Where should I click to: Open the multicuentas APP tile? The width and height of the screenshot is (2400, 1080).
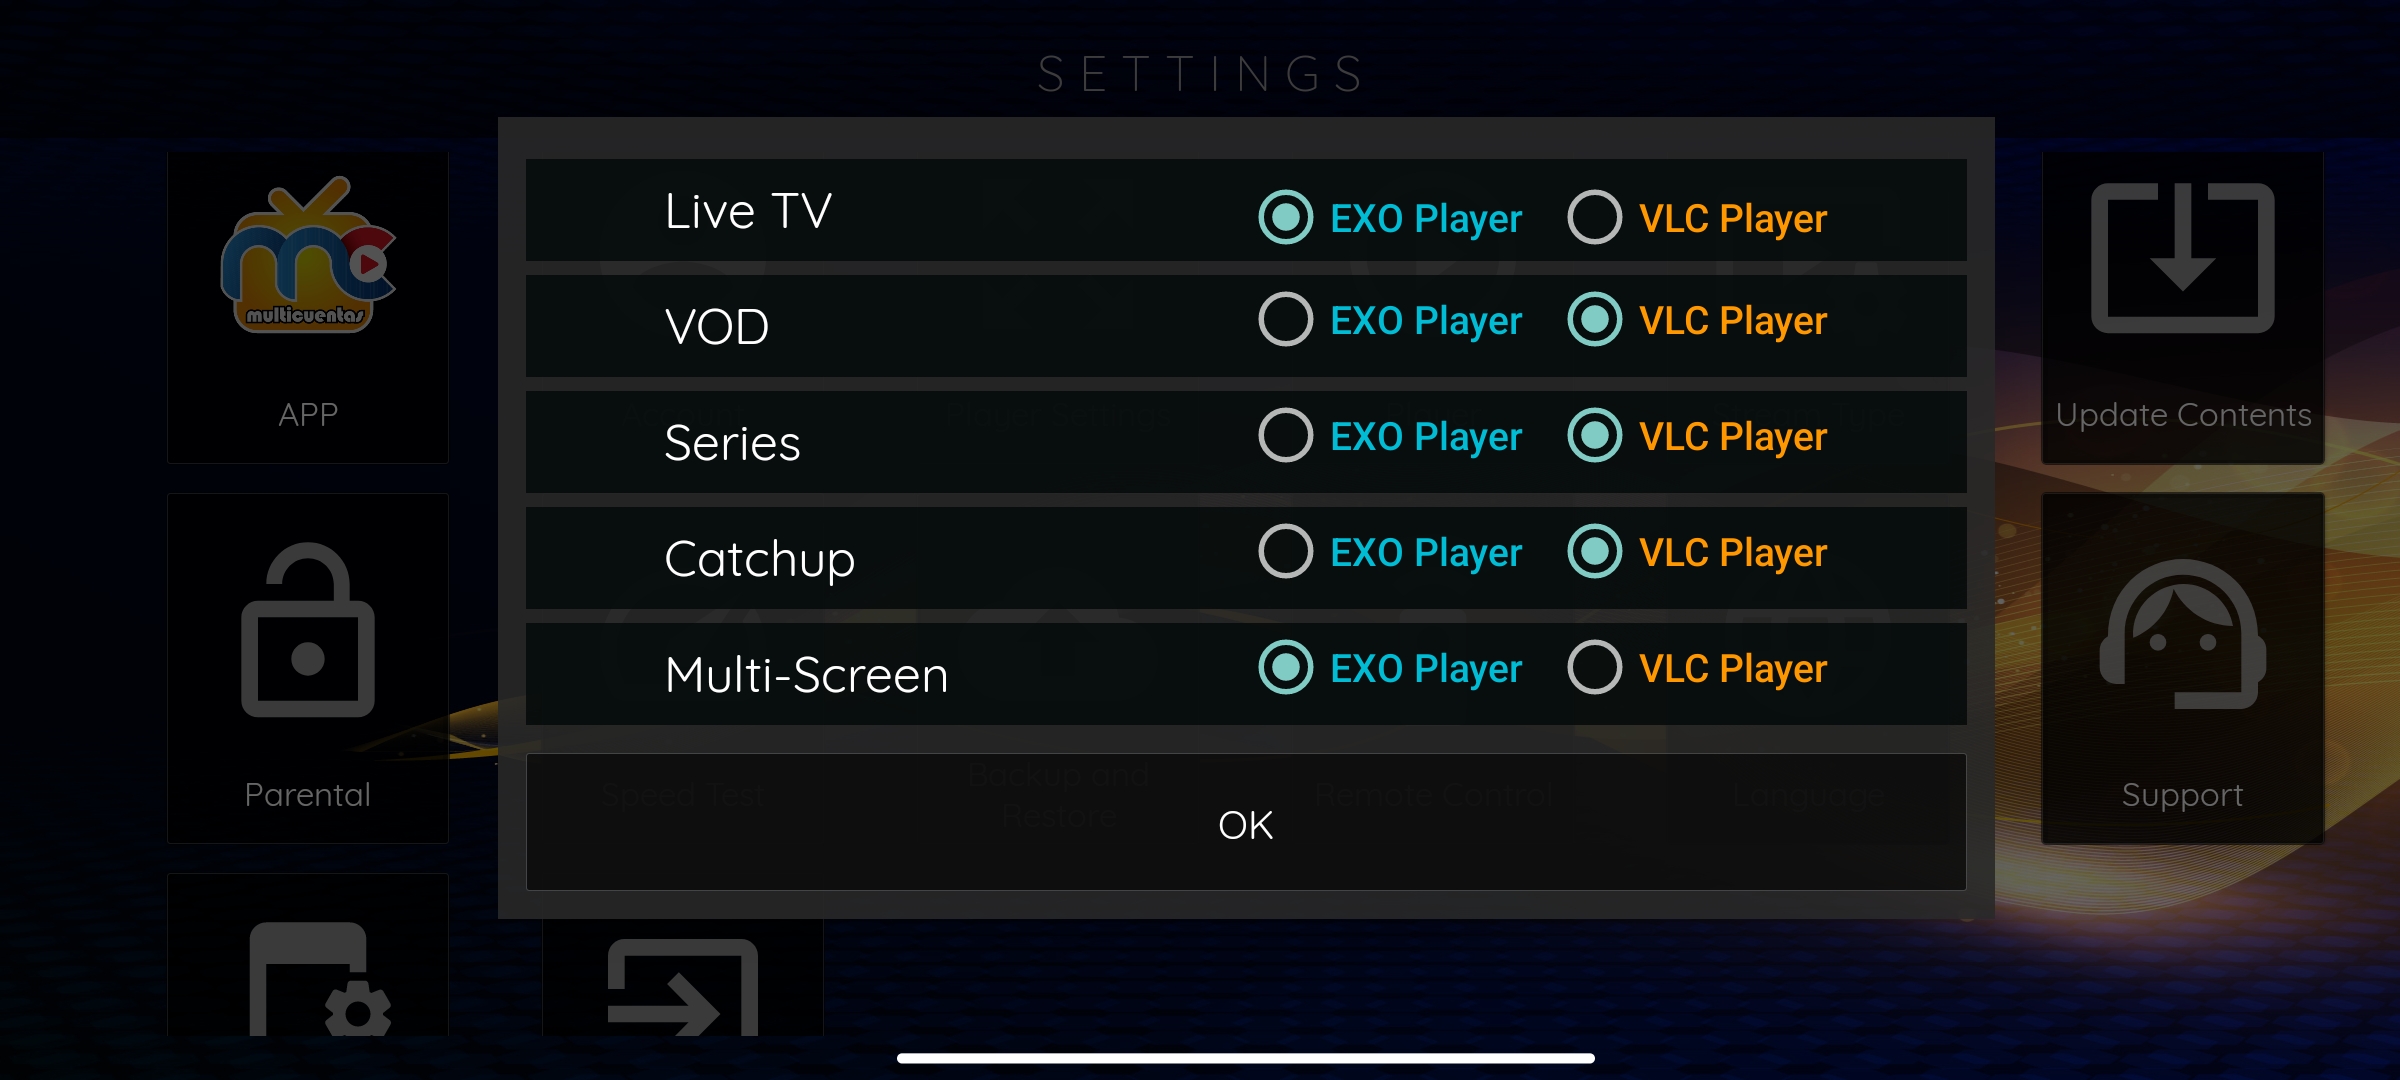tap(308, 307)
